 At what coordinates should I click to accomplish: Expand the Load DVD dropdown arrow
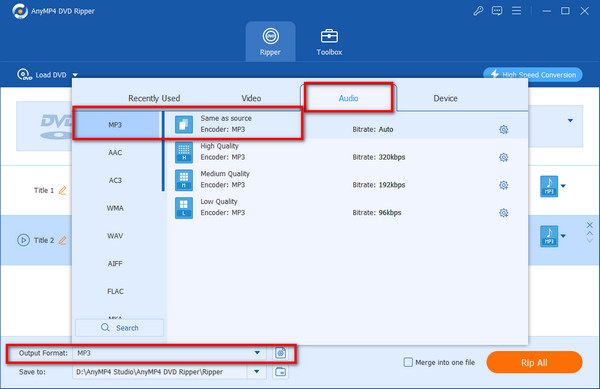(x=75, y=75)
